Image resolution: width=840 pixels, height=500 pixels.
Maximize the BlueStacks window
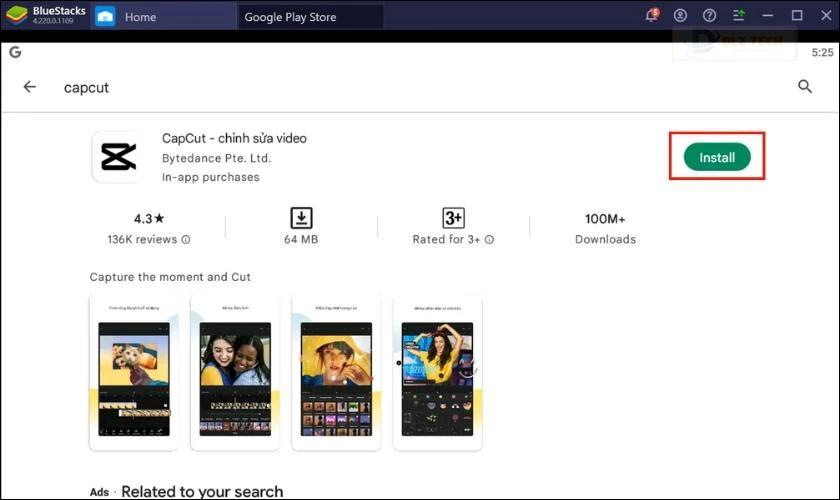pos(797,16)
